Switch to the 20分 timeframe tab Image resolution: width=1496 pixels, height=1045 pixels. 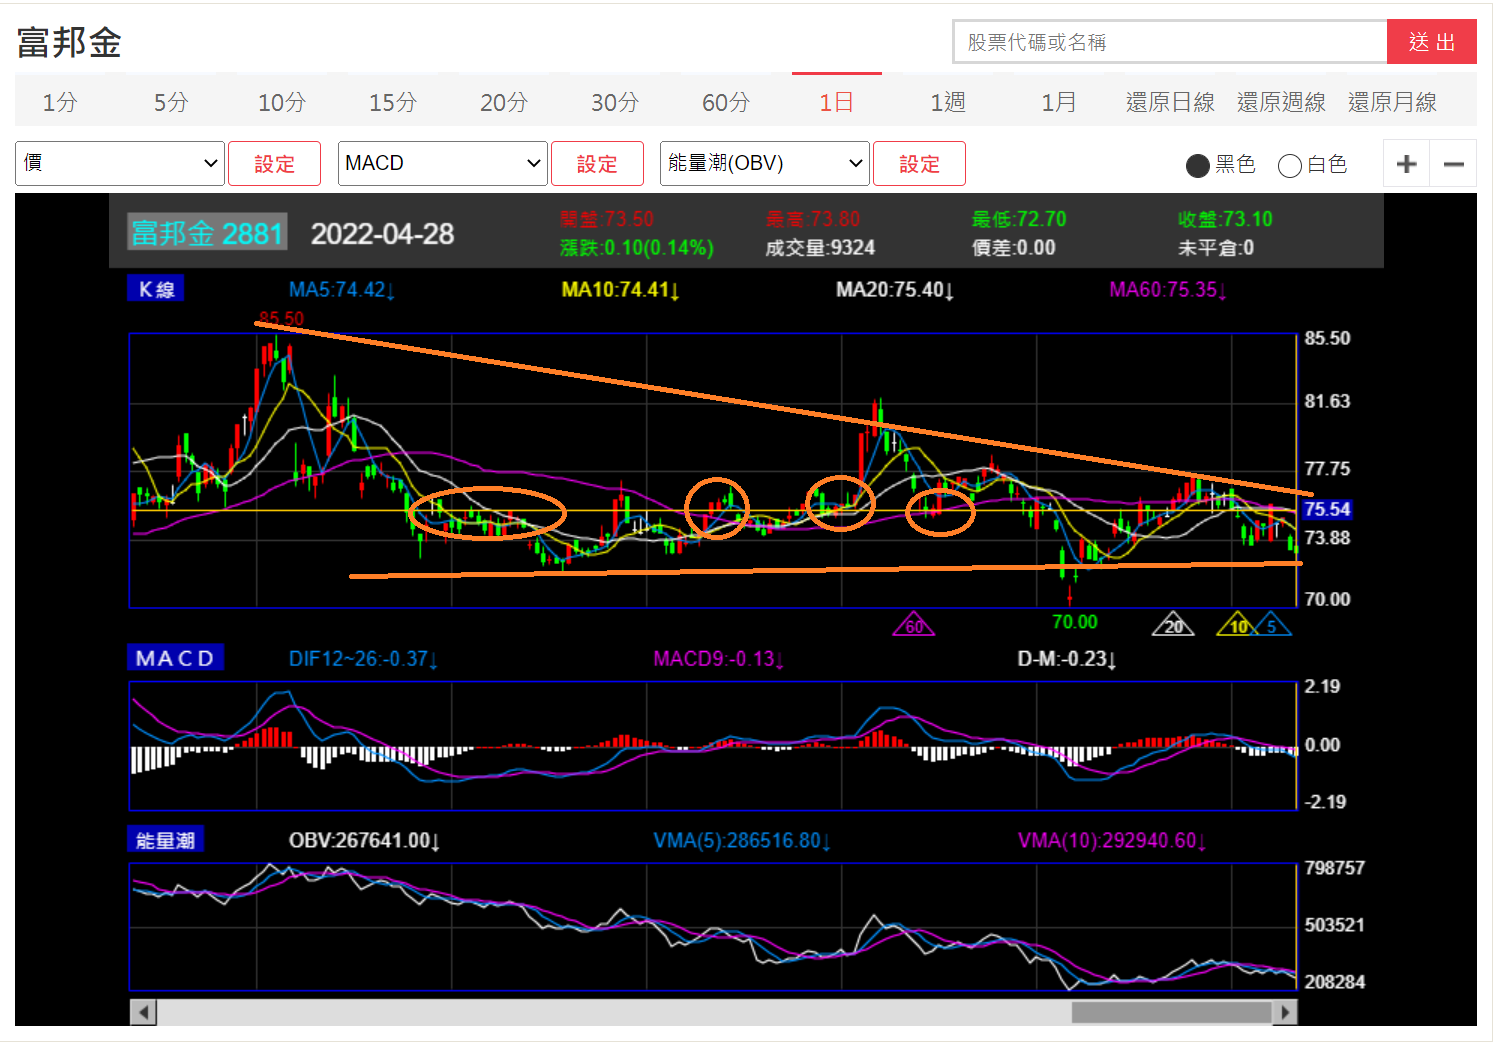tap(504, 102)
